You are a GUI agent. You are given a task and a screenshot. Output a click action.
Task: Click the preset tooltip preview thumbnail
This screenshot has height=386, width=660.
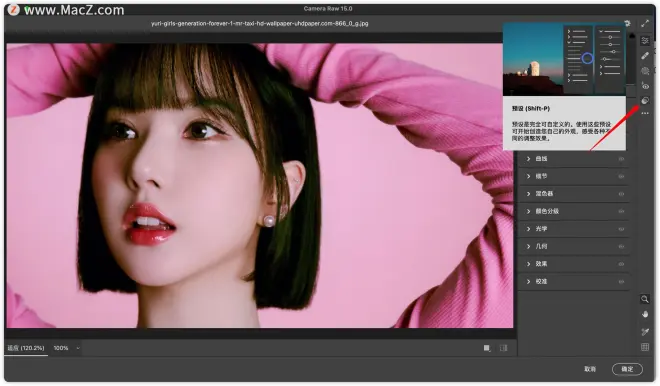click(x=564, y=59)
